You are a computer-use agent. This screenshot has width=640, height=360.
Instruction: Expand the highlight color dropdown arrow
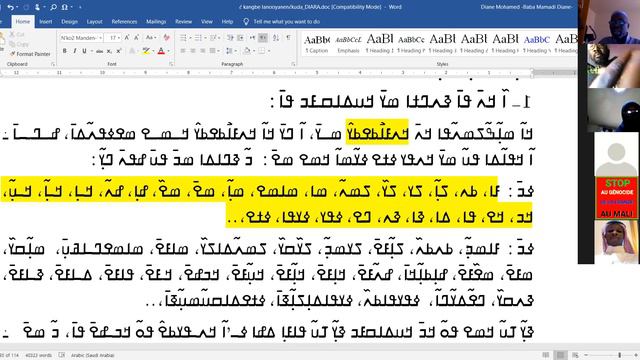pos(152,51)
